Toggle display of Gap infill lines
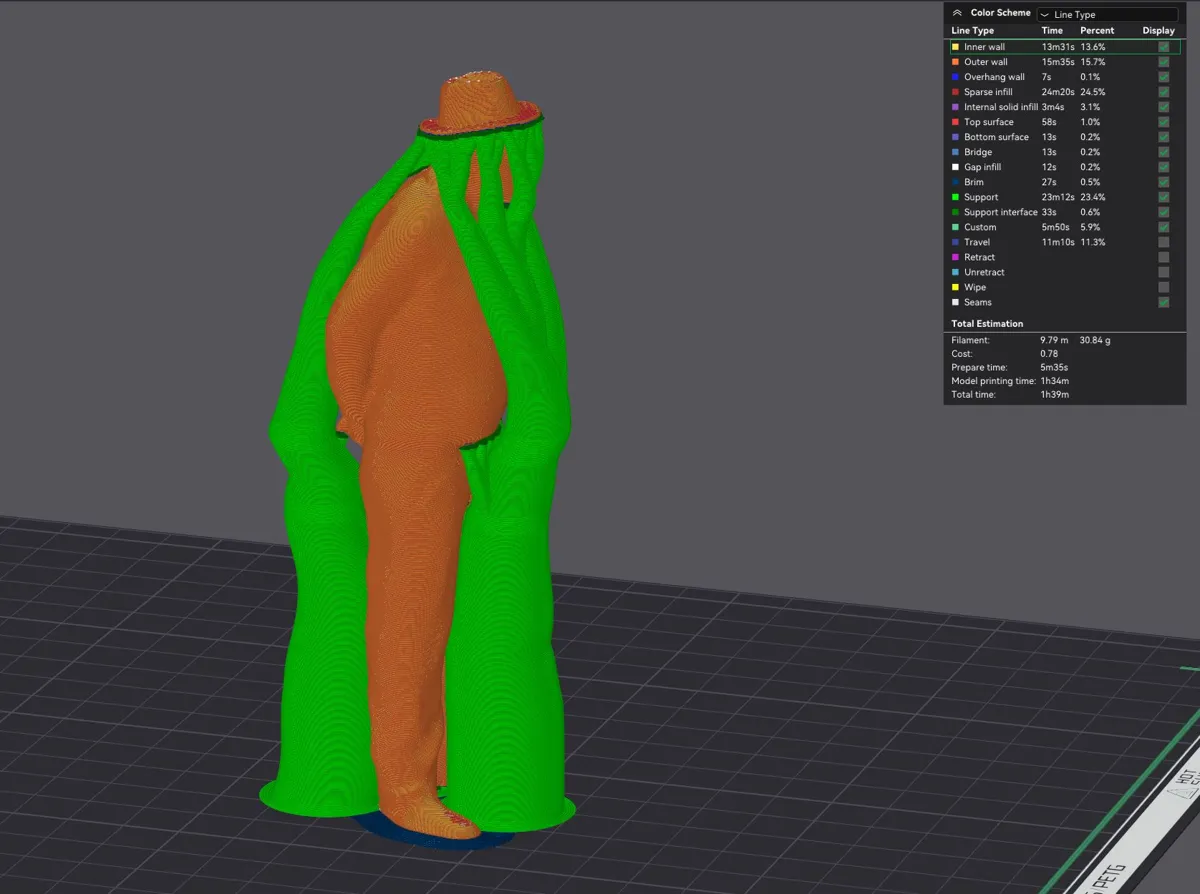Screen dimensions: 1200x894 point(1163,167)
